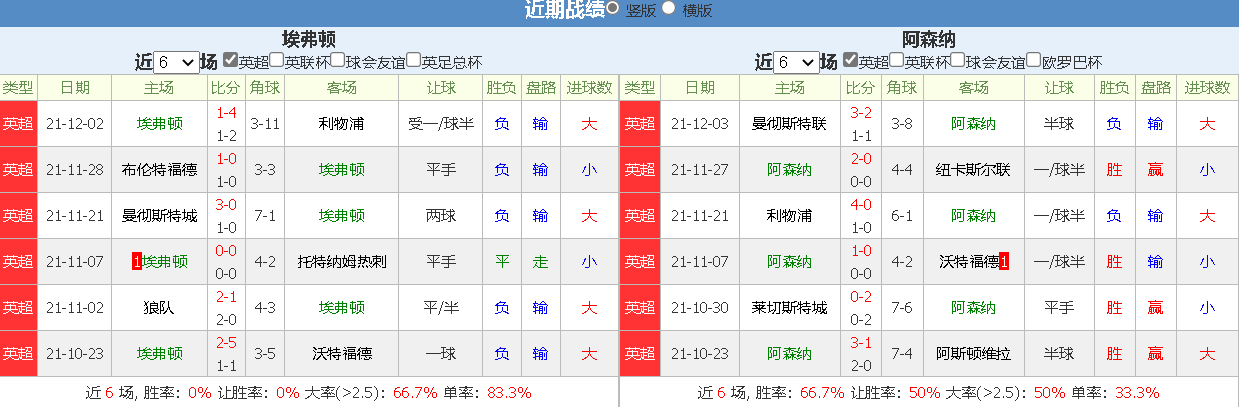Click home team 布伦特福德
This screenshot has width=1239, height=407.
click(x=160, y=170)
